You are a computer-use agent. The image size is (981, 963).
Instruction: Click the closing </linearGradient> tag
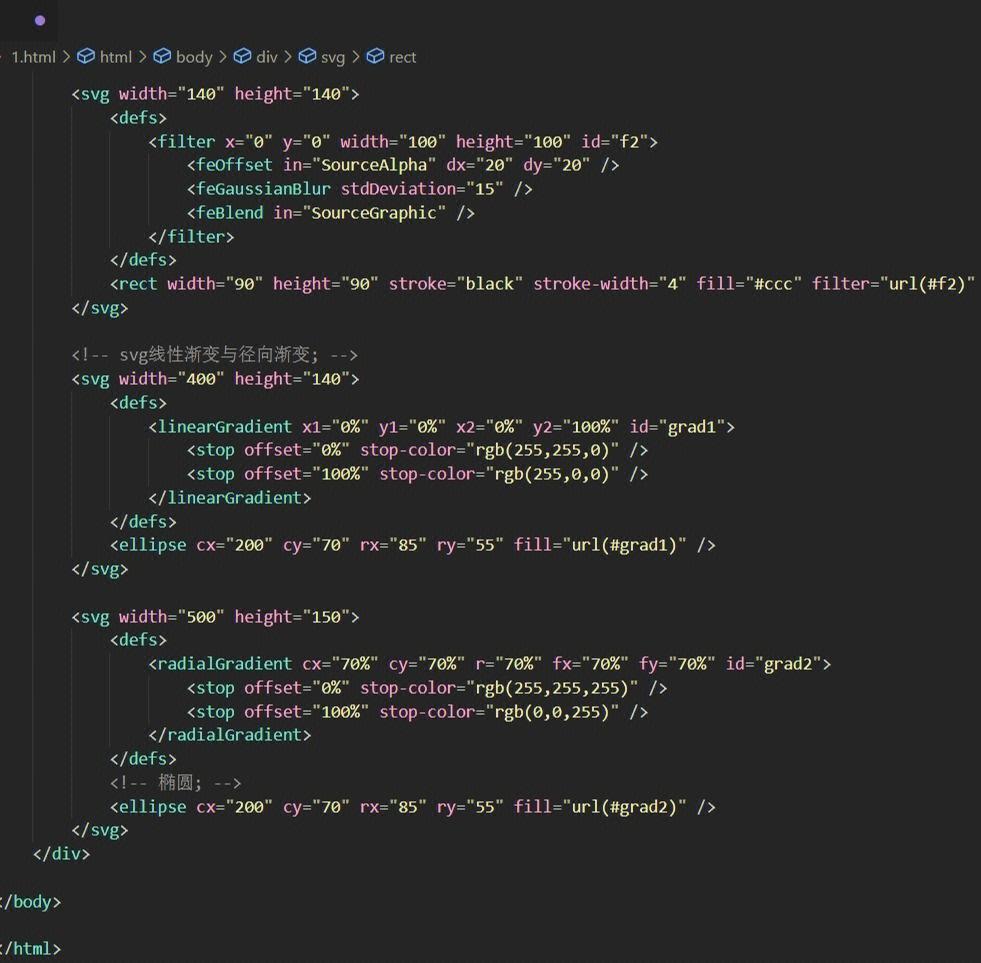[230, 498]
